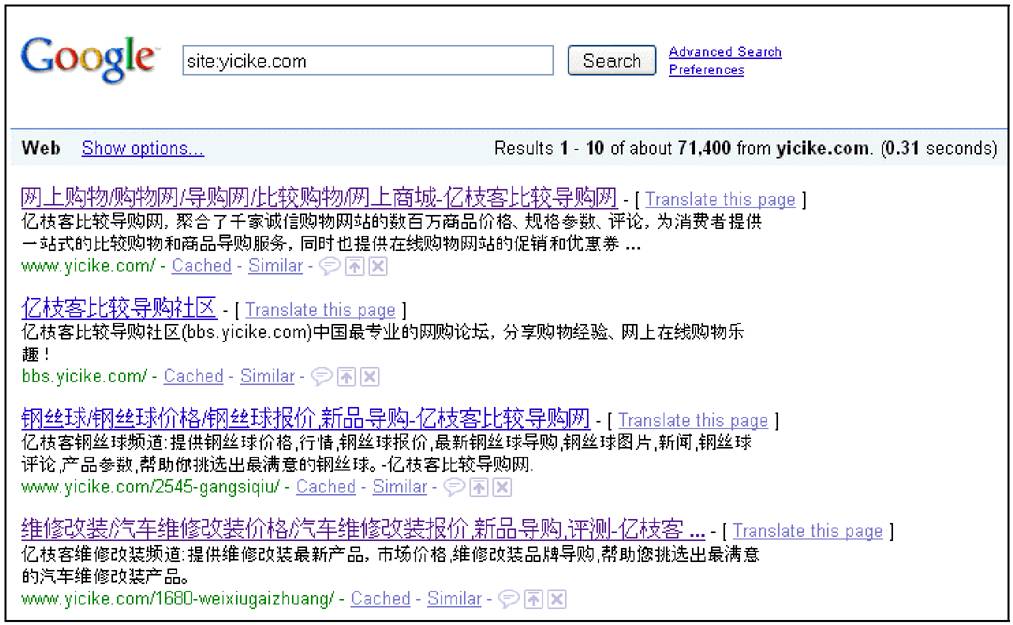1013x625 pixels.
Task: Click the URL www.yicike.com/1680-weixiugaizhuang/
Action: [x=178, y=599]
